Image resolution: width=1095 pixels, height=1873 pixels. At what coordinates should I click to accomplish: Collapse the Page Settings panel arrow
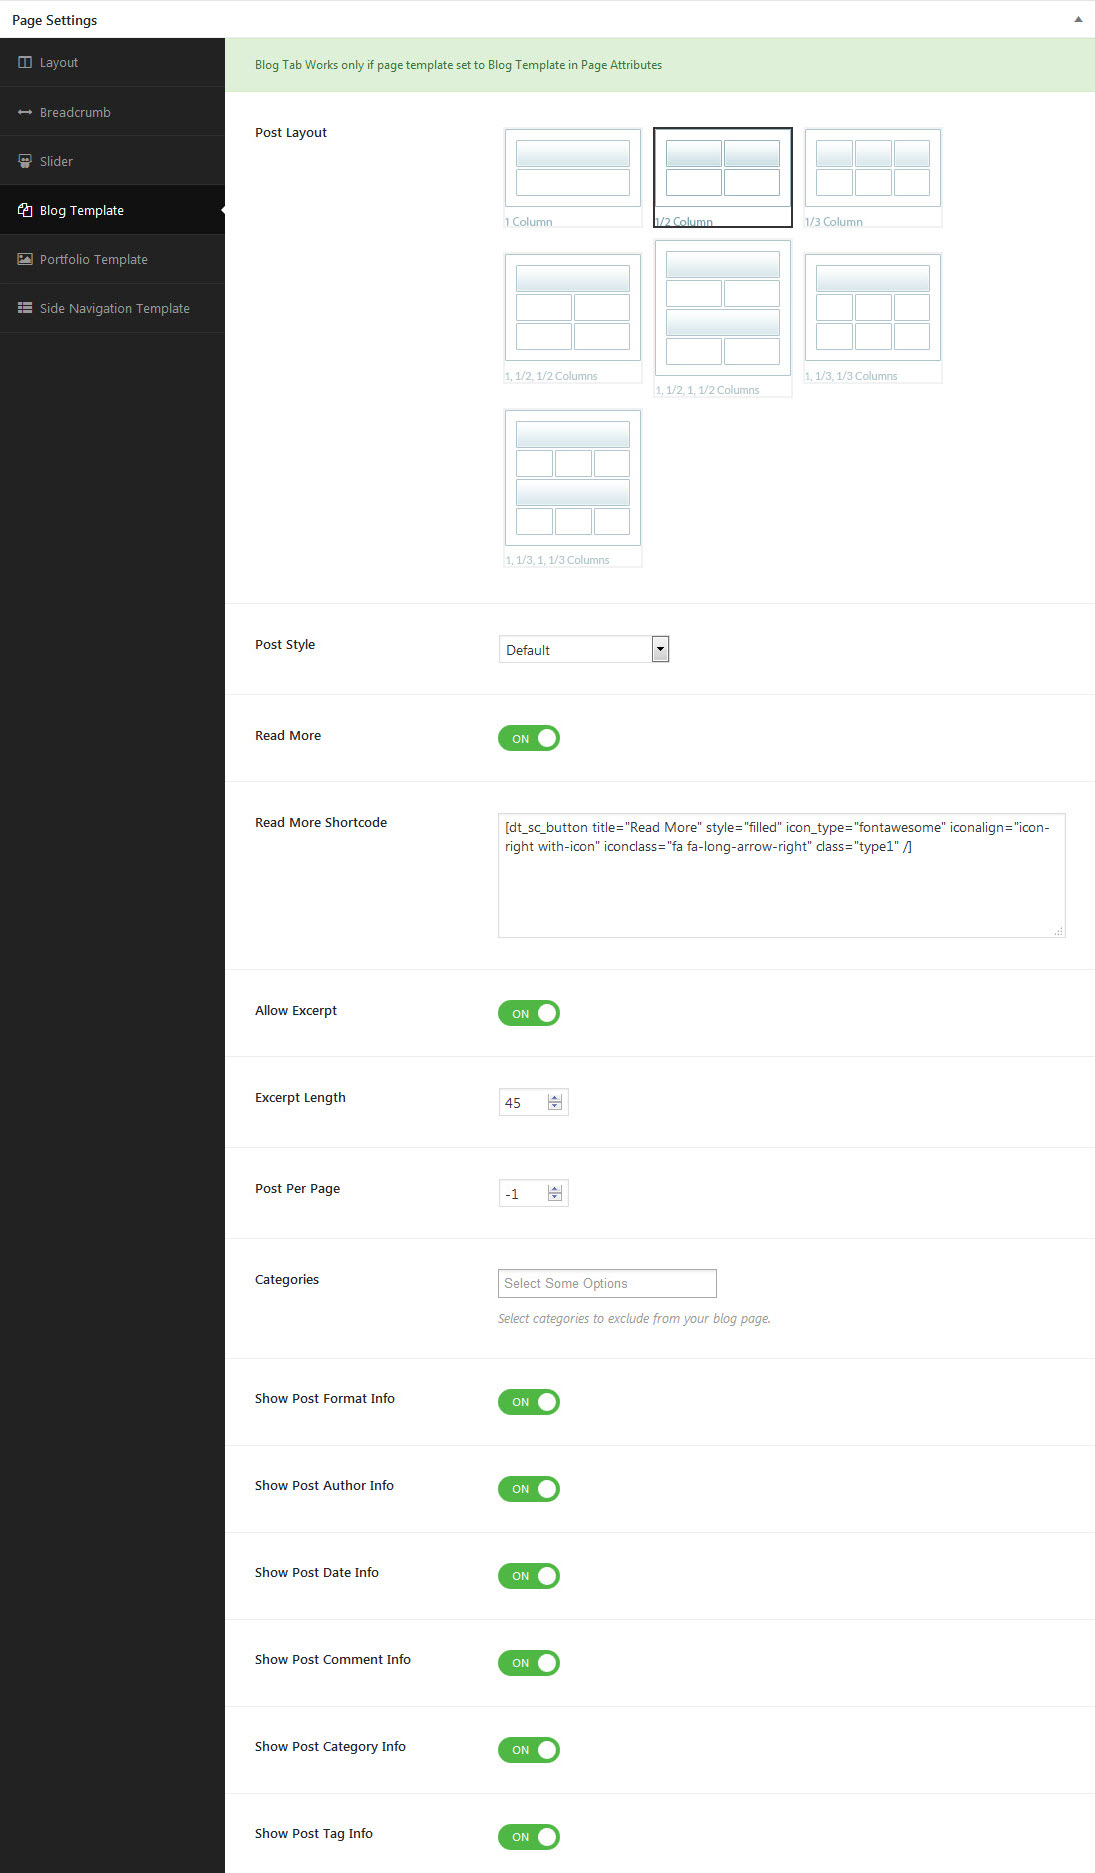point(1078,19)
